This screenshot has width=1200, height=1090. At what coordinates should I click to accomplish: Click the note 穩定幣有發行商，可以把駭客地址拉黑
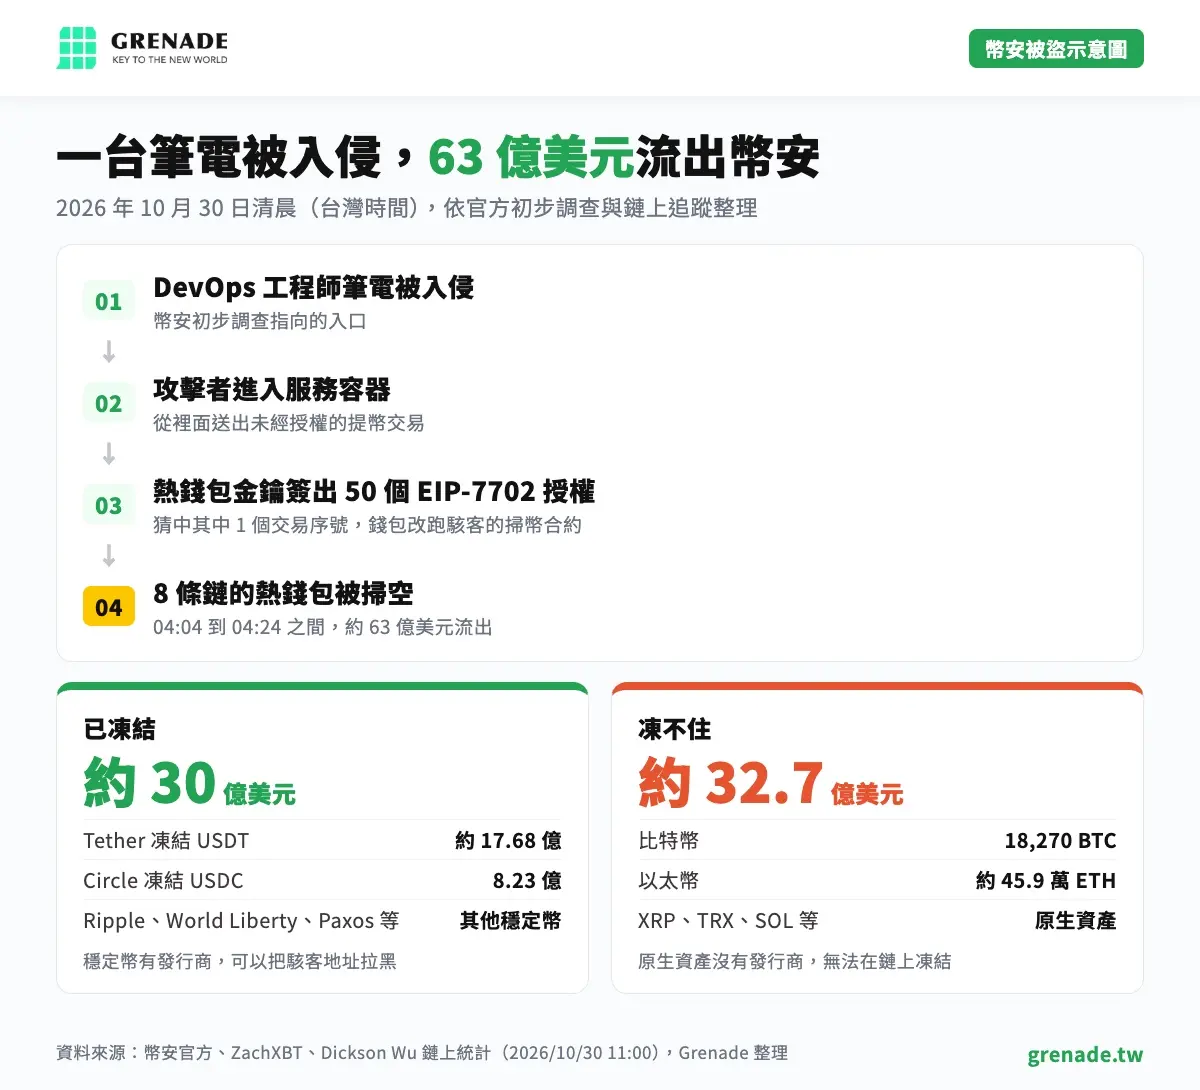pyautogui.click(x=240, y=961)
